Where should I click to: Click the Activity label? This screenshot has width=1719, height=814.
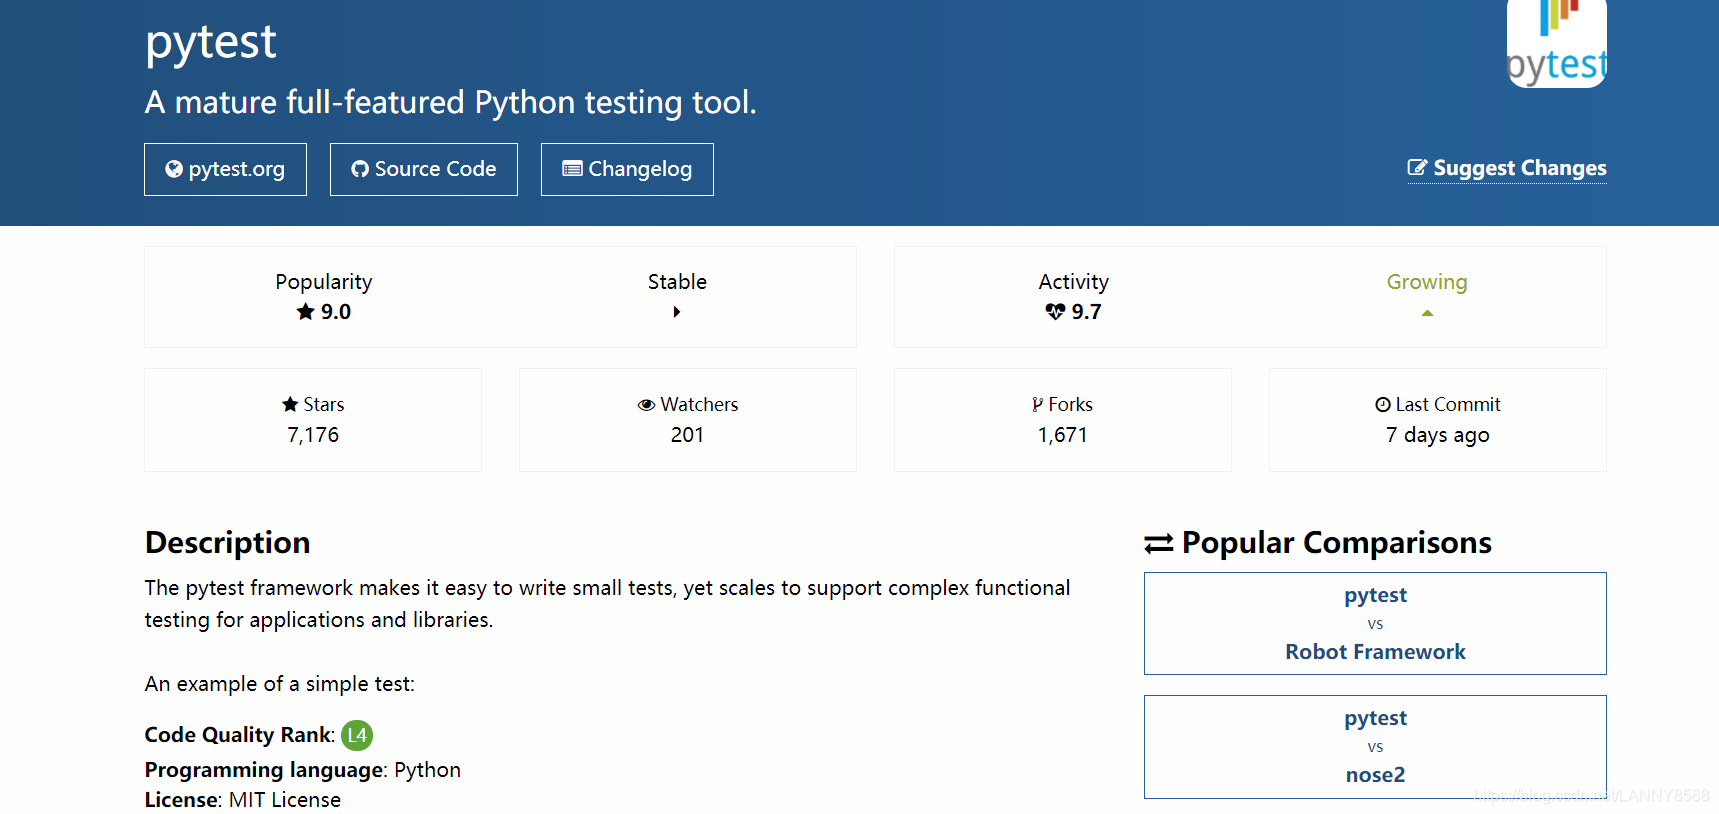[1074, 282]
